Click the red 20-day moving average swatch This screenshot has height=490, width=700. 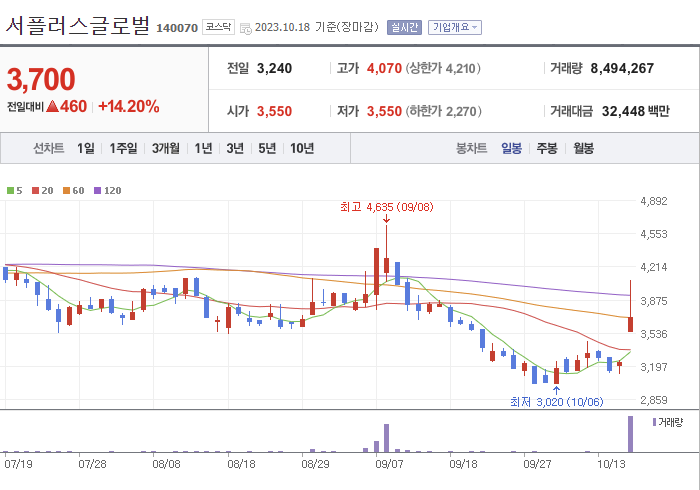(35, 191)
